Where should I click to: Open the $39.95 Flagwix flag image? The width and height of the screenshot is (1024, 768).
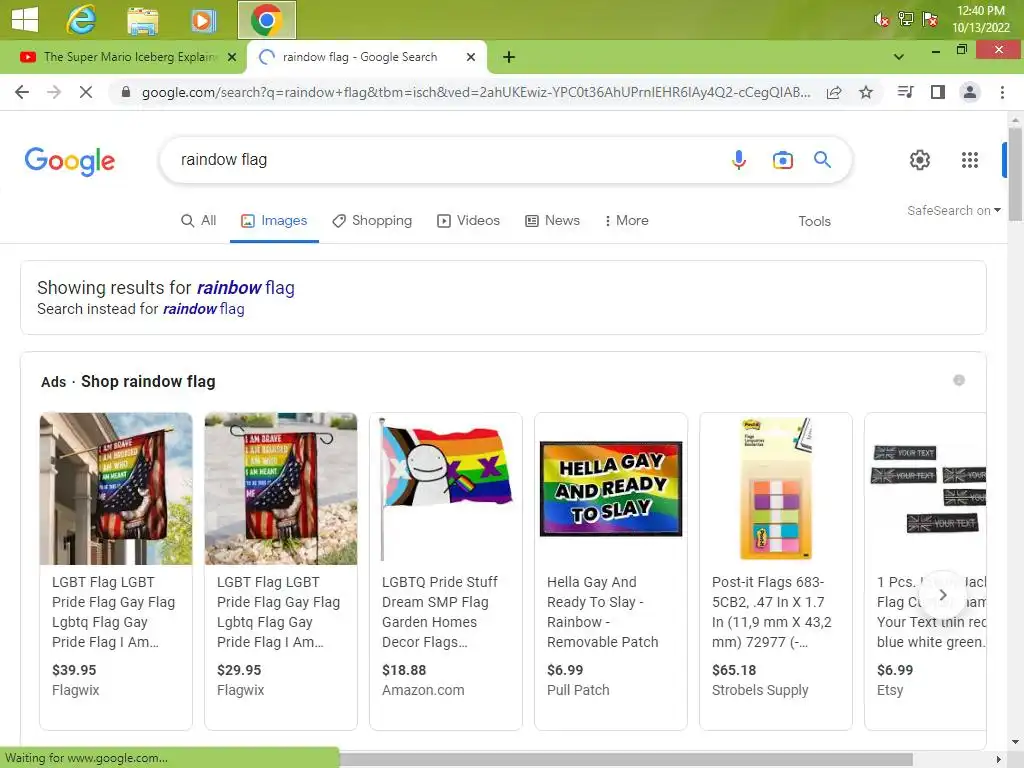coord(116,488)
